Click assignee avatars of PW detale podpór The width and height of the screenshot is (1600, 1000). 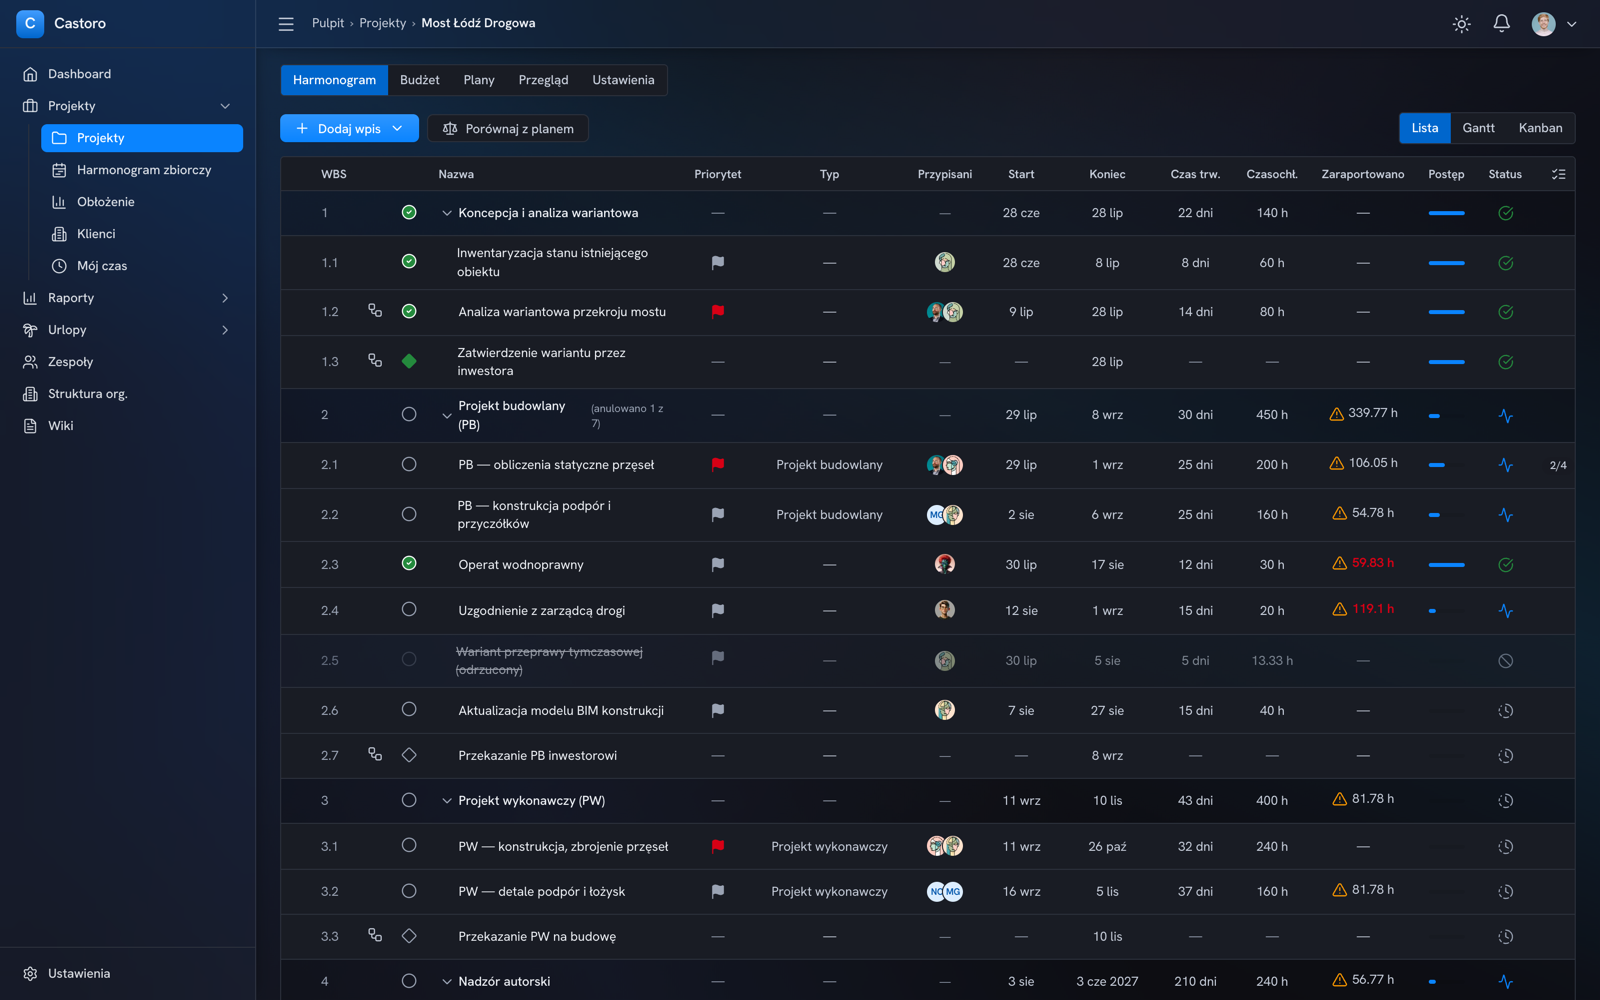click(944, 892)
